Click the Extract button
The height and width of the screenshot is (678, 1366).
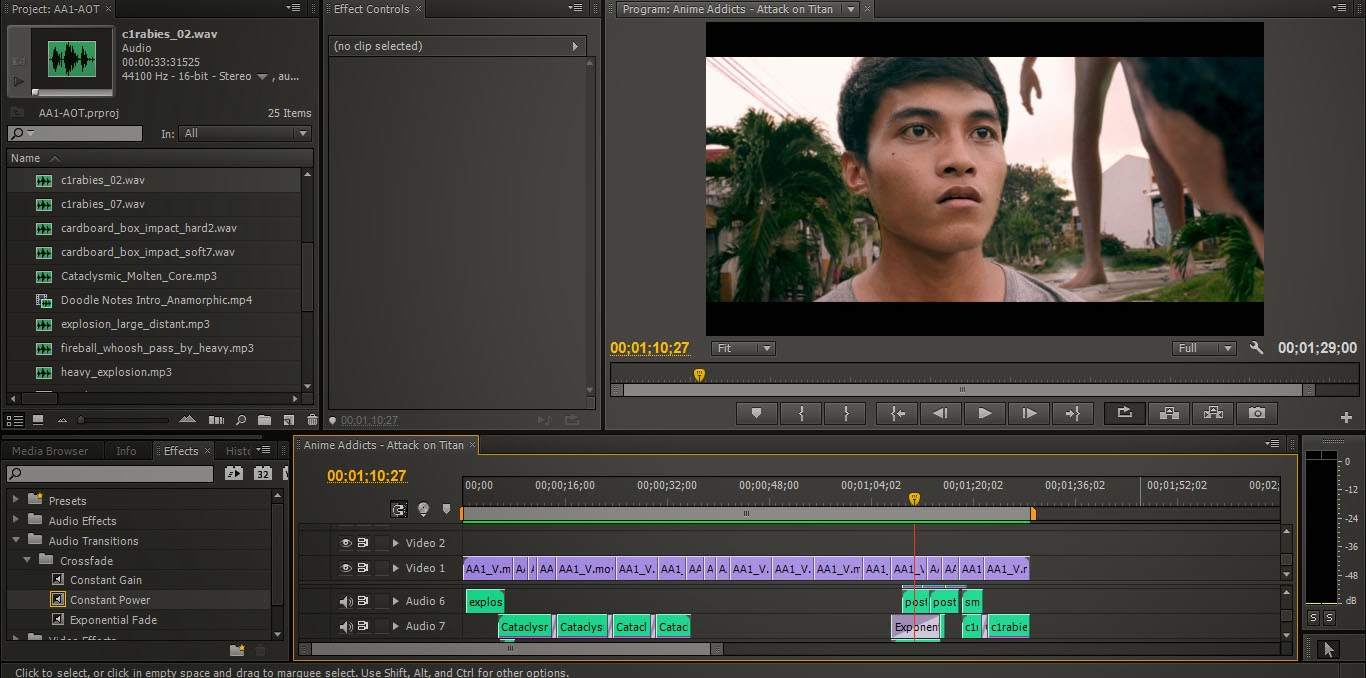(x=1213, y=413)
